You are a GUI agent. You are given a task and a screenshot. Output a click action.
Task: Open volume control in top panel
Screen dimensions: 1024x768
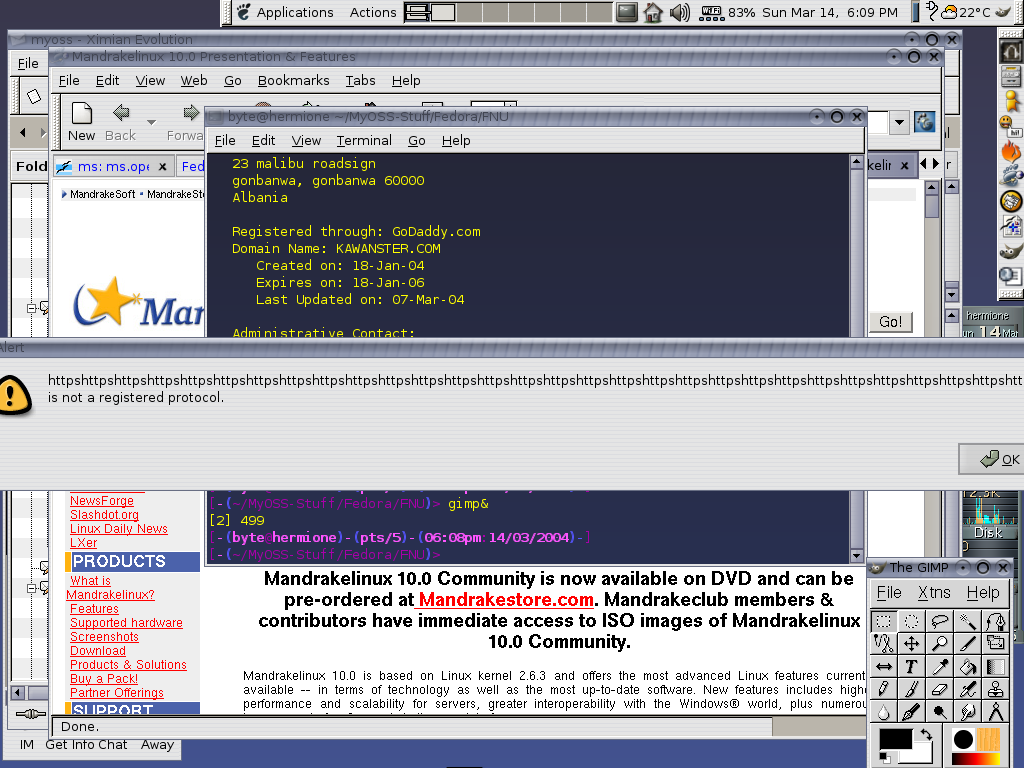click(680, 12)
